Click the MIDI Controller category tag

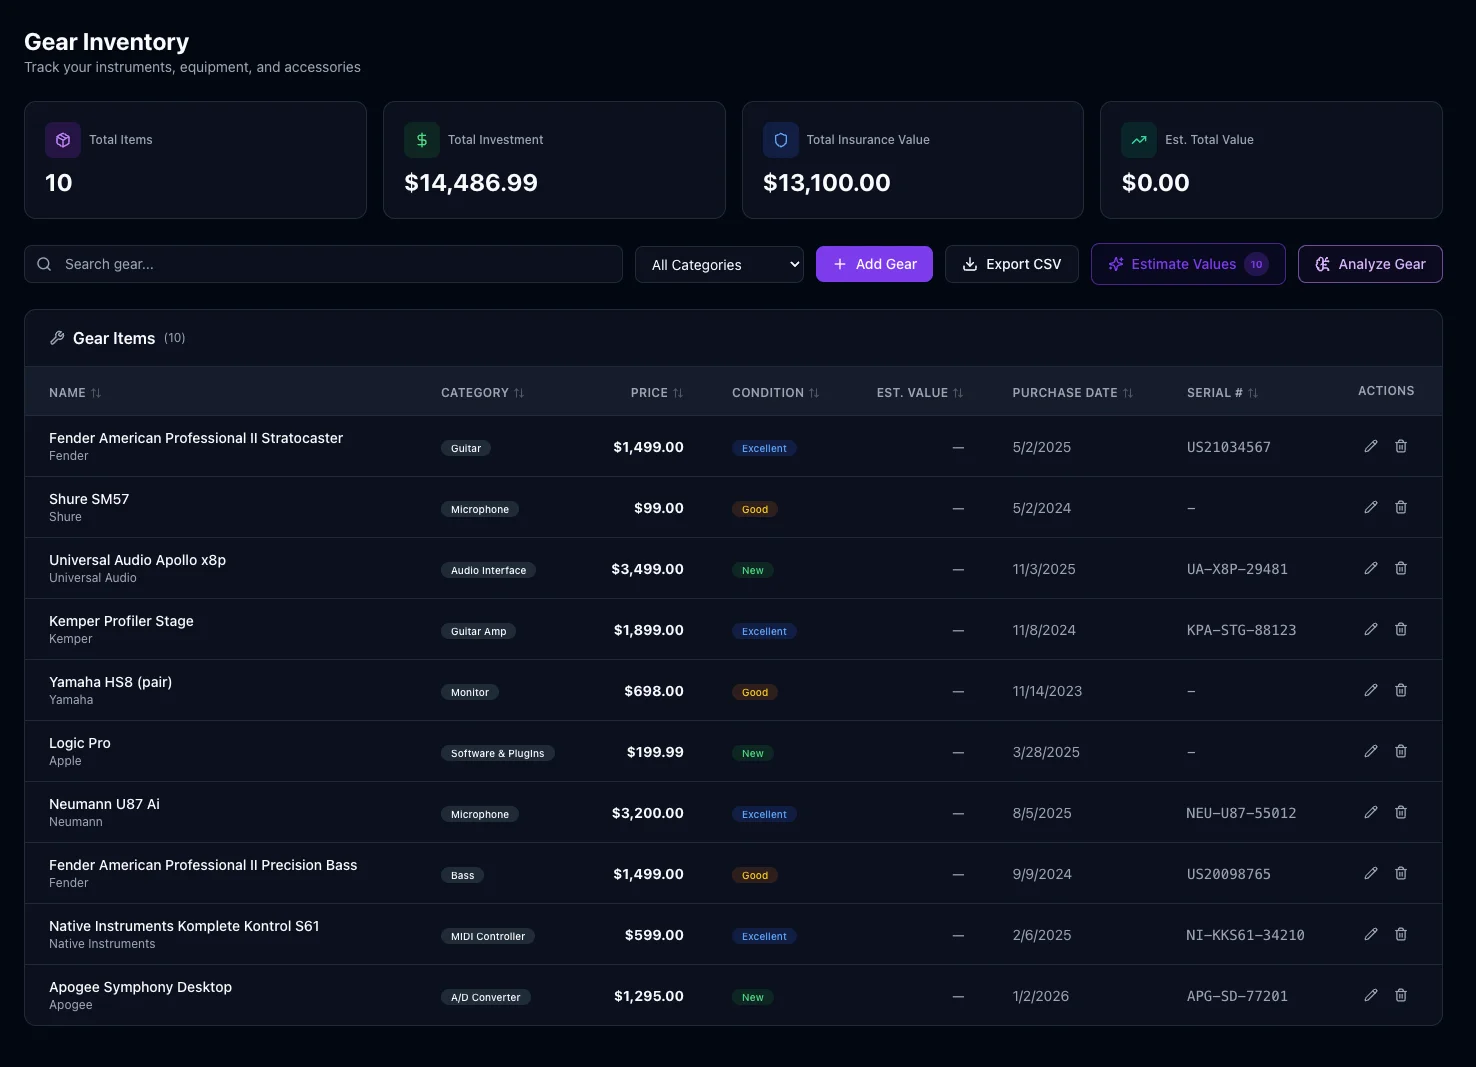click(488, 936)
